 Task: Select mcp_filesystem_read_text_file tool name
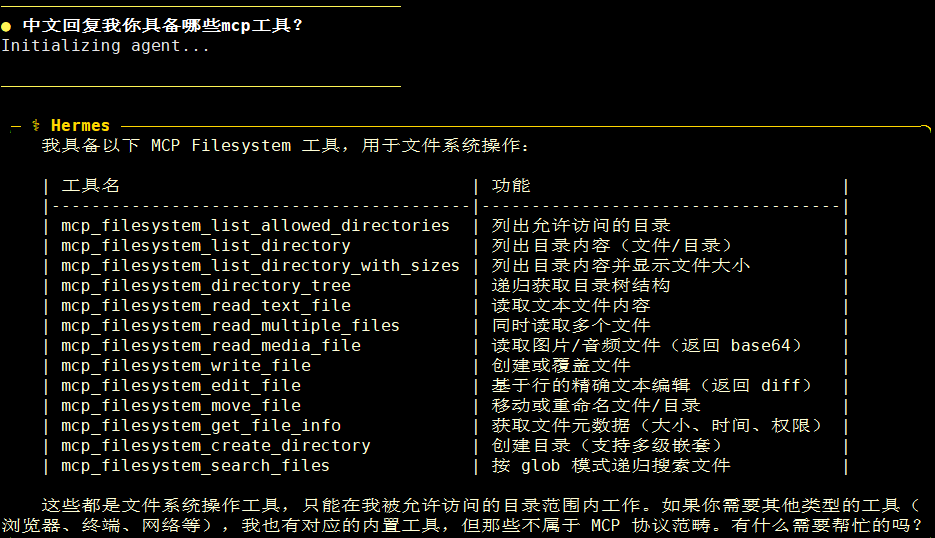(206, 305)
